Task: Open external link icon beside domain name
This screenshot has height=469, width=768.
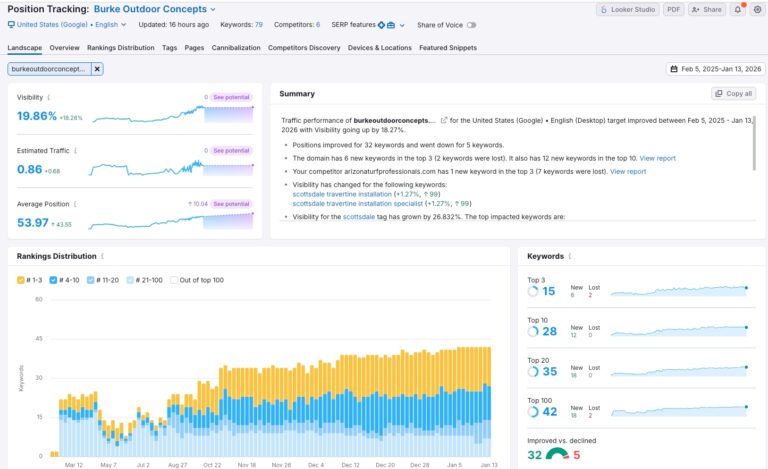Action: [444, 120]
